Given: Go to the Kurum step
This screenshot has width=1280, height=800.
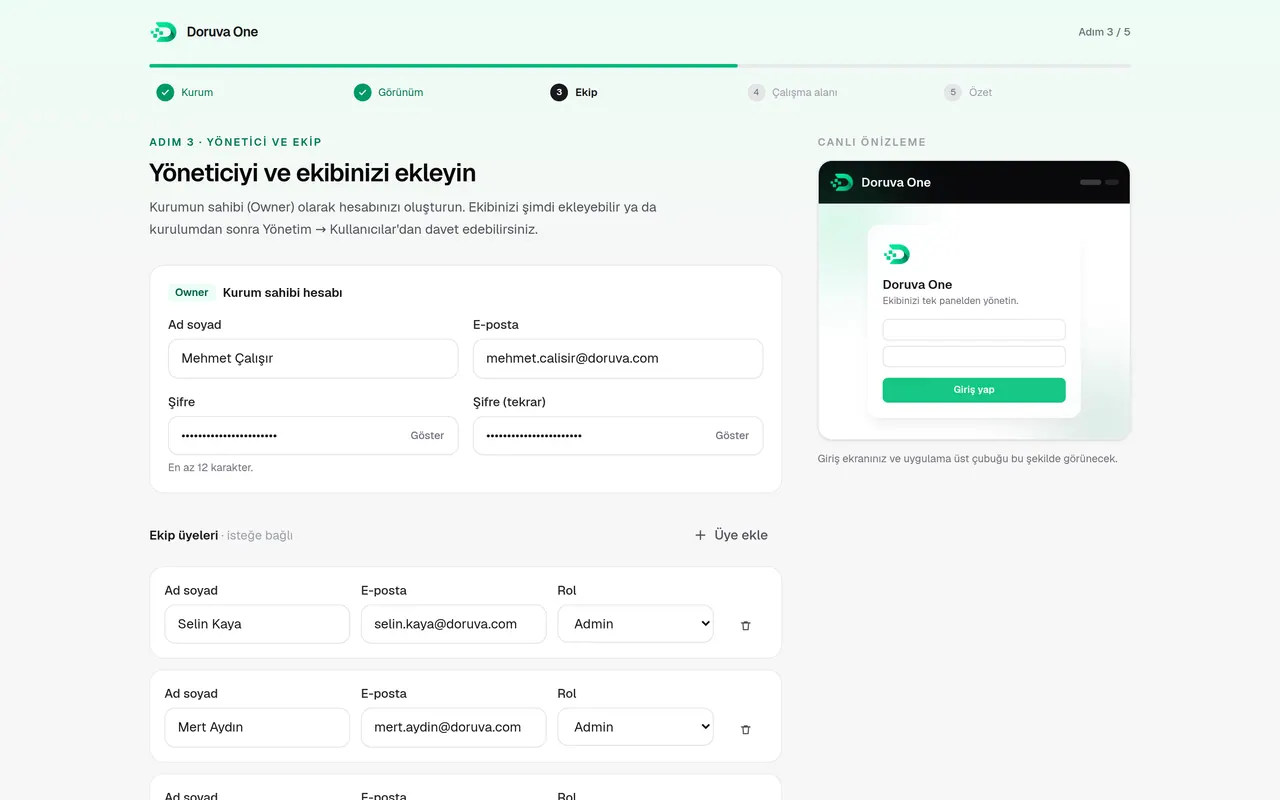Looking at the screenshot, I should point(185,92).
